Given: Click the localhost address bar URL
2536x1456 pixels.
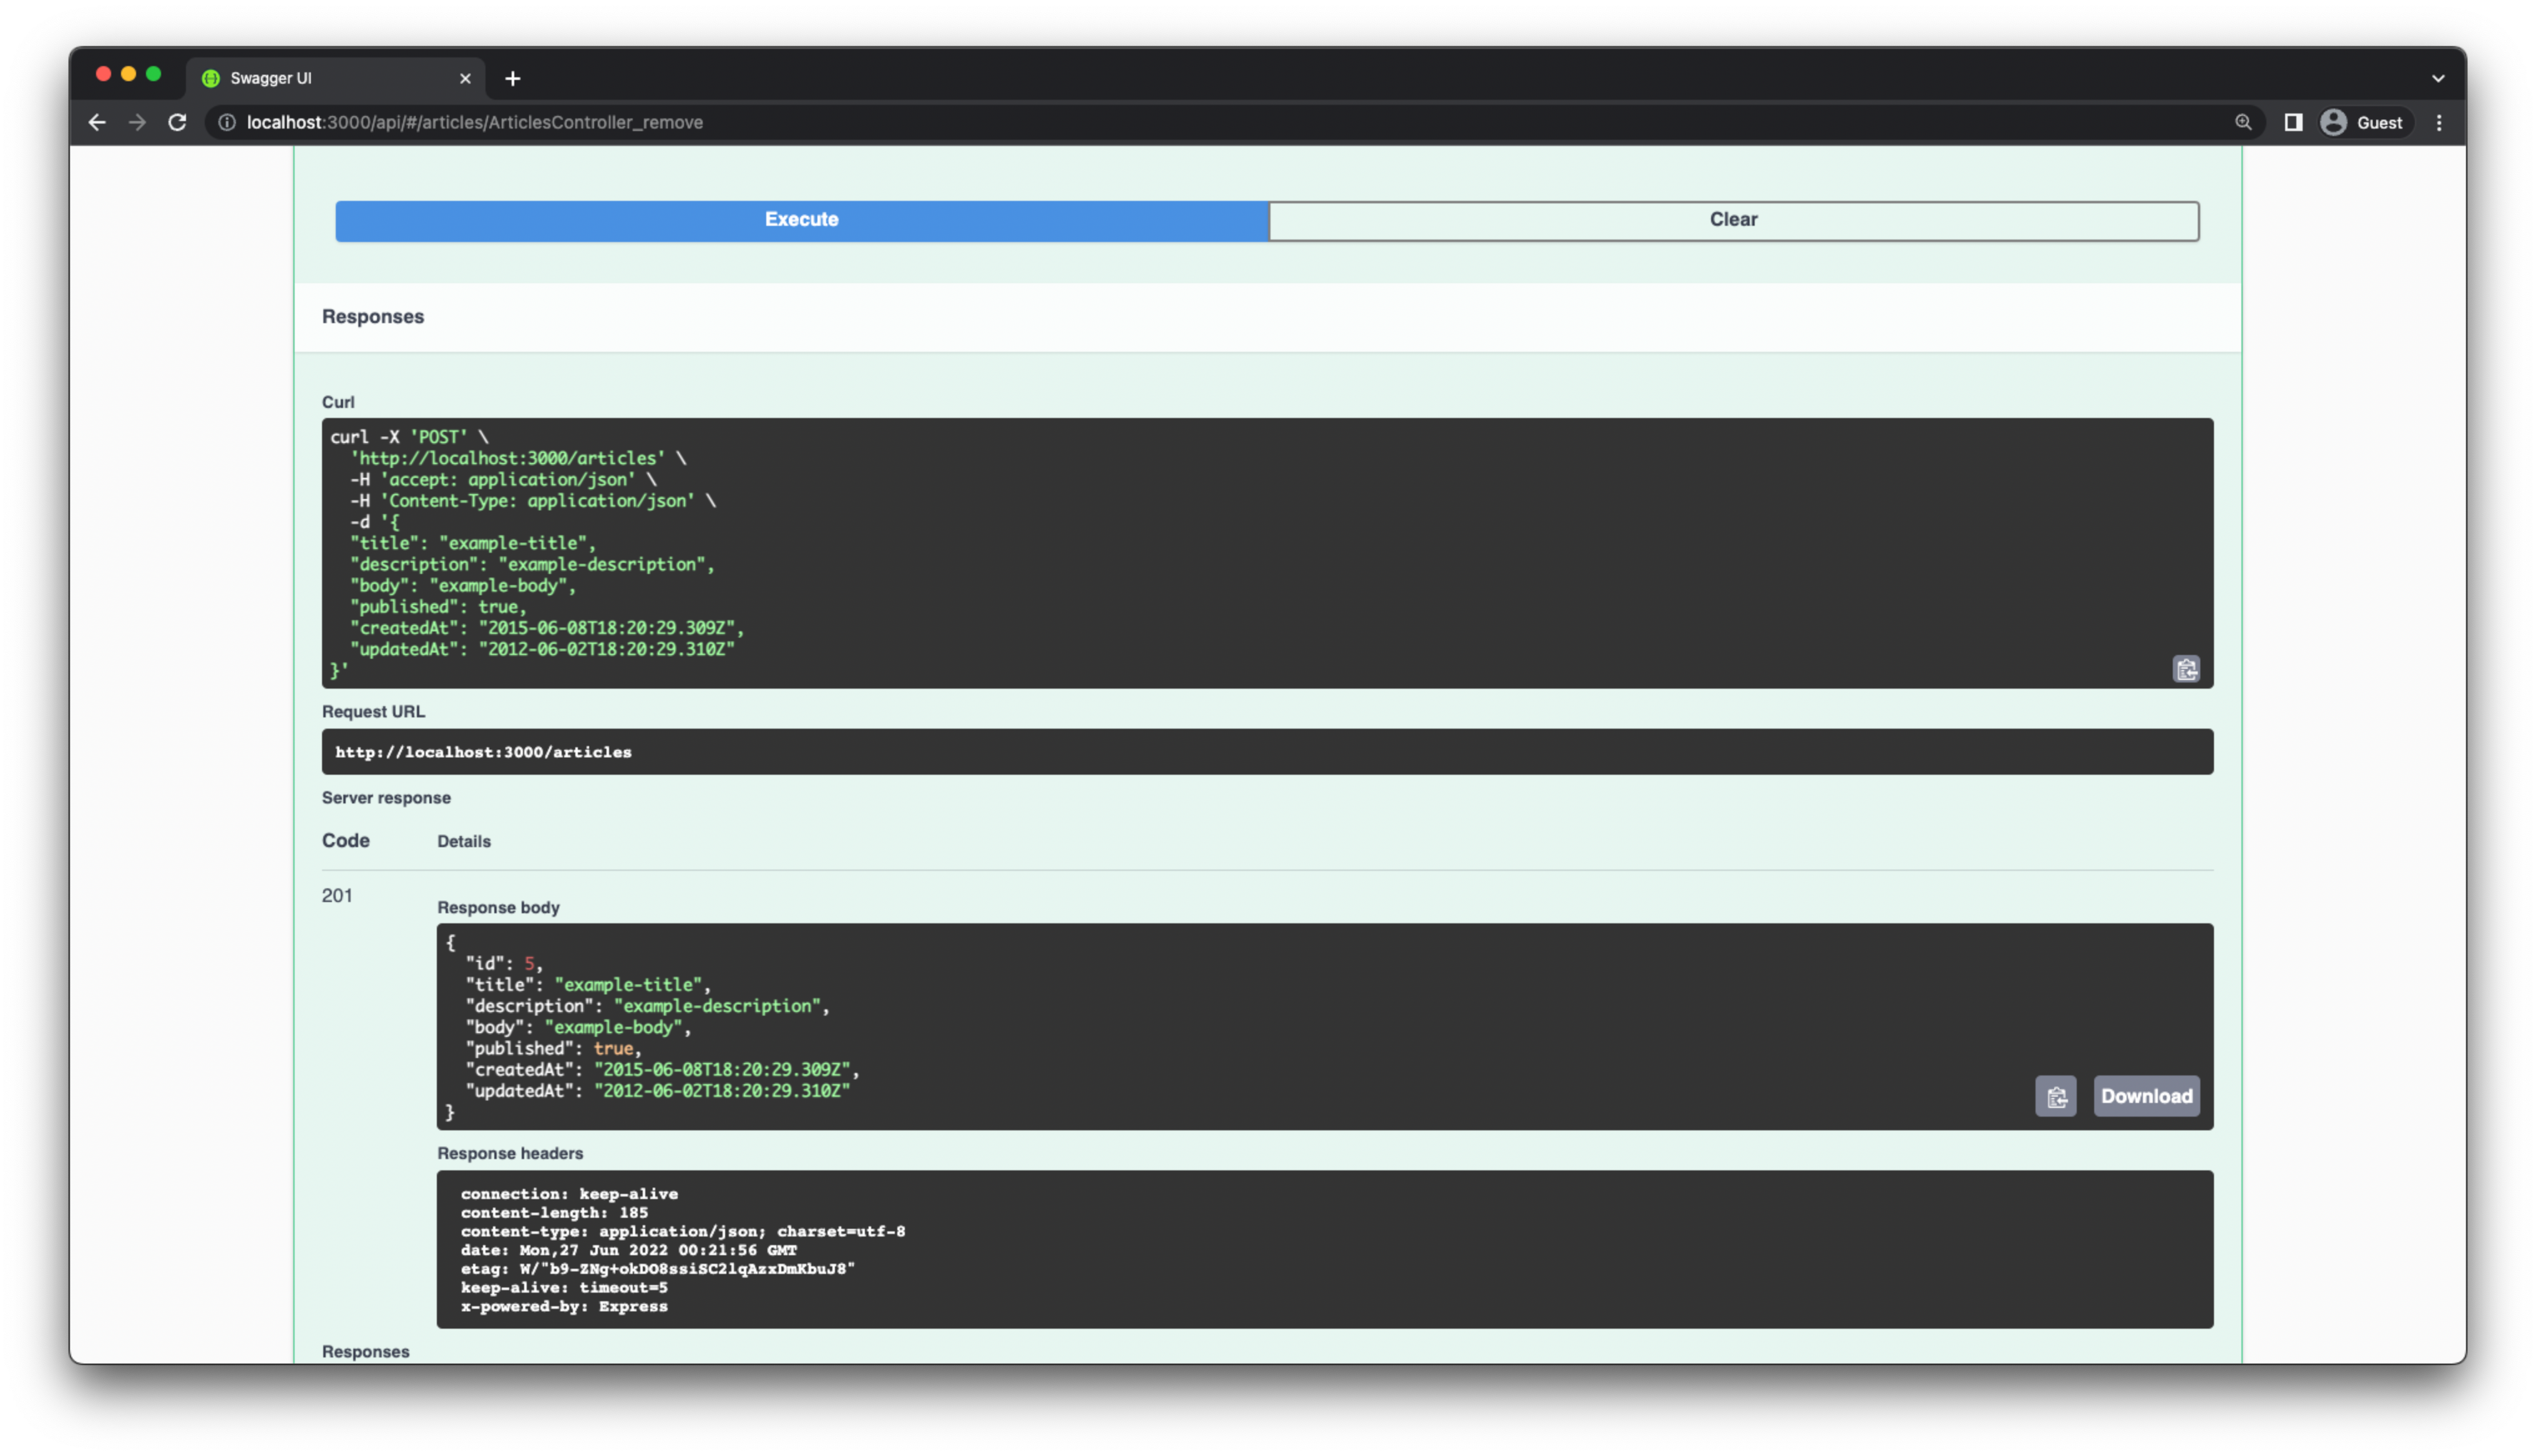Looking at the screenshot, I should [x=474, y=122].
